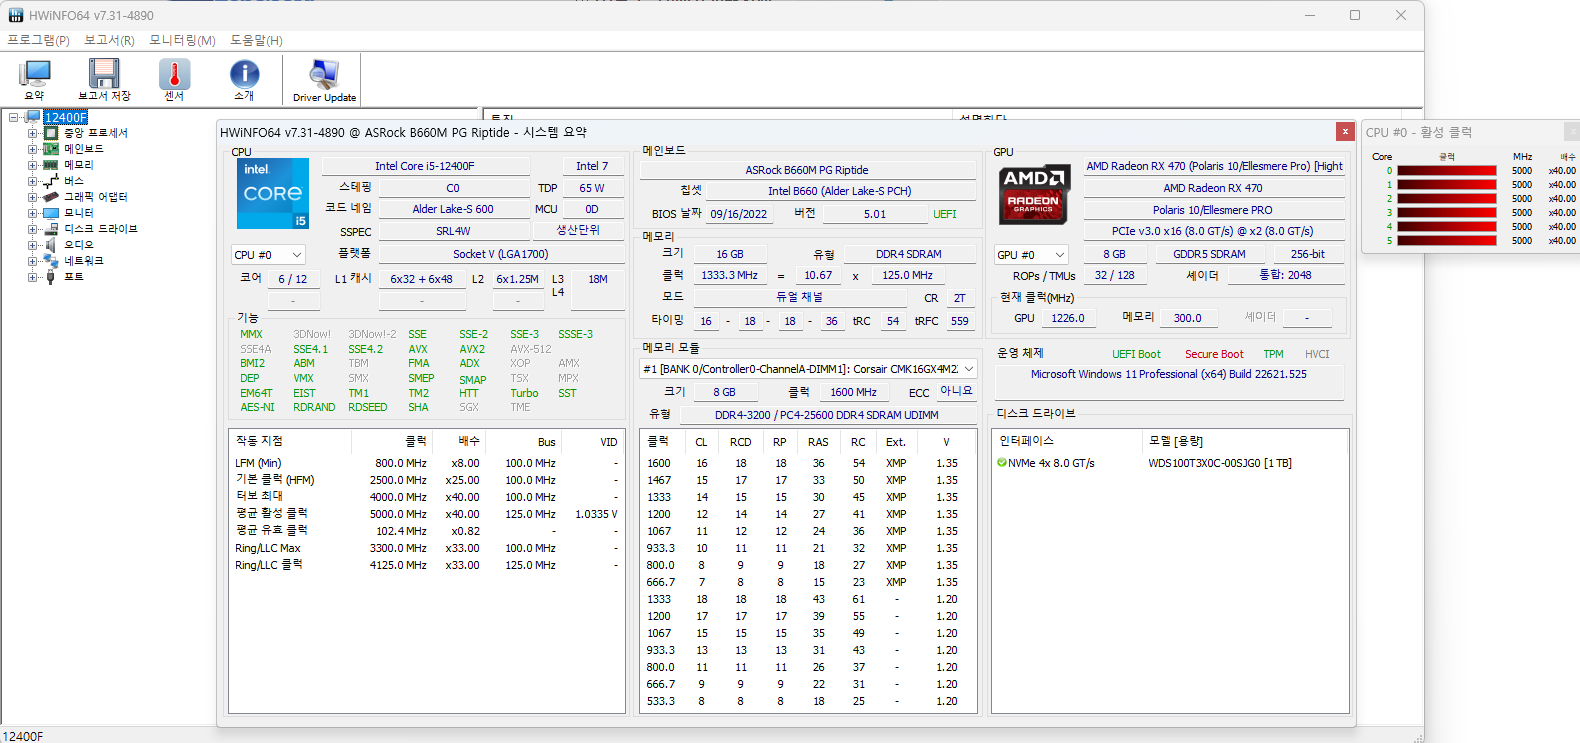The image size is (1580, 743).
Task: Click the 디스크 드라이브 tree icon
Action: tap(51, 229)
